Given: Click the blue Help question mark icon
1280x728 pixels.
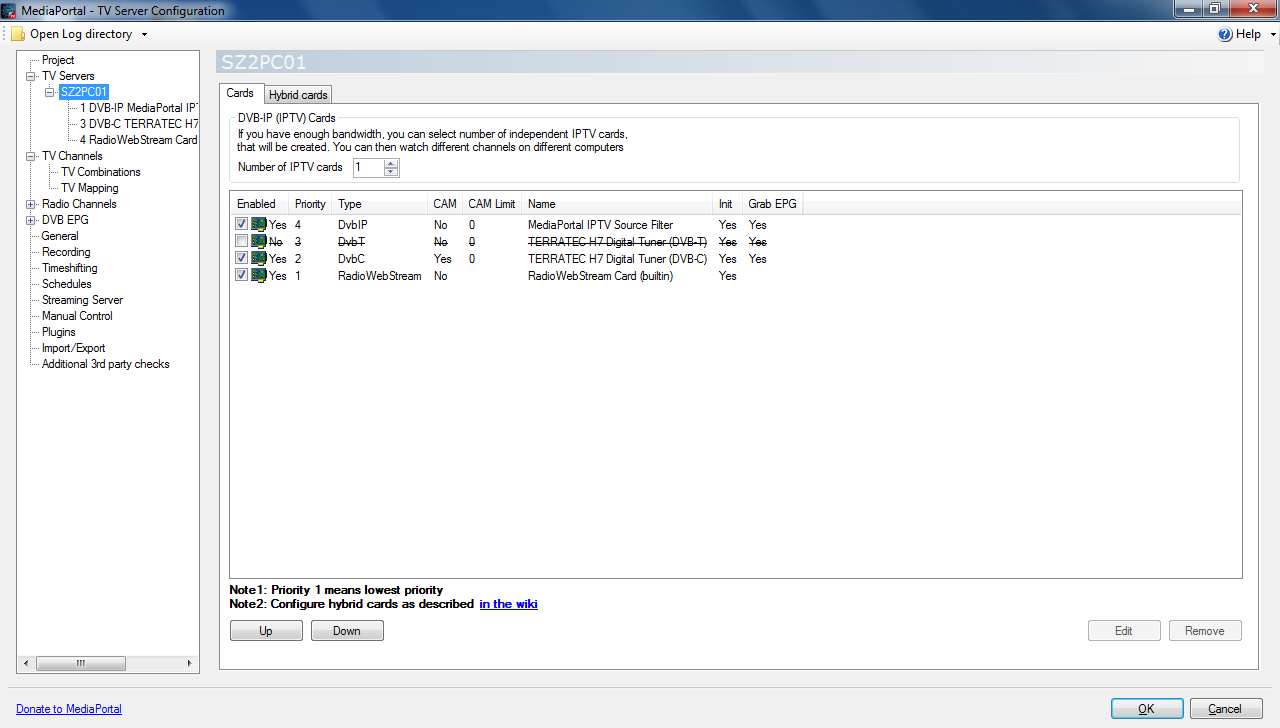Looking at the screenshot, I should click(1225, 34).
